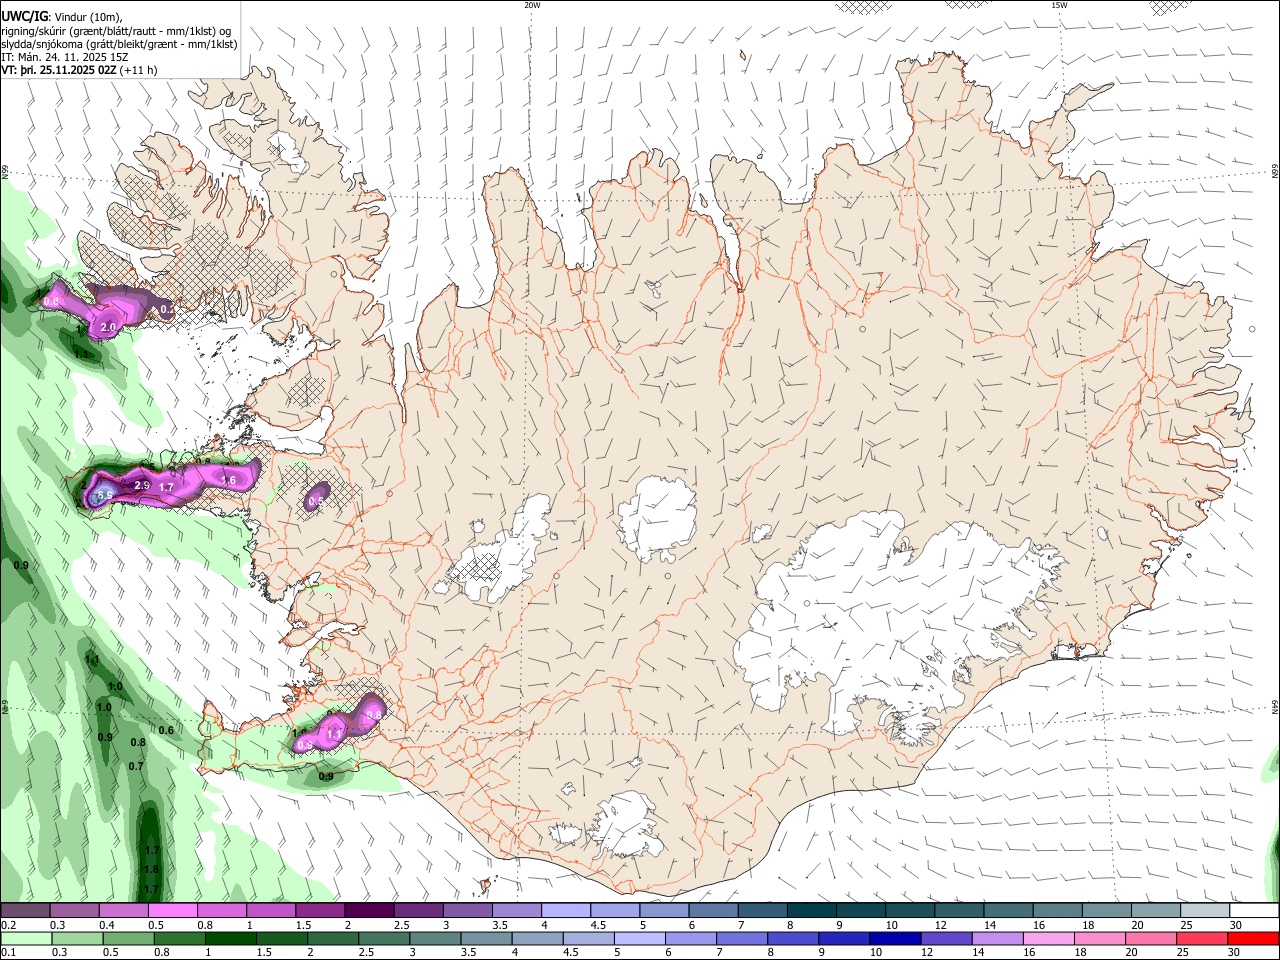1280x960 pixels.
Task: Choose the darkest green swatch between 1 and 1.5
Action: point(230,938)
